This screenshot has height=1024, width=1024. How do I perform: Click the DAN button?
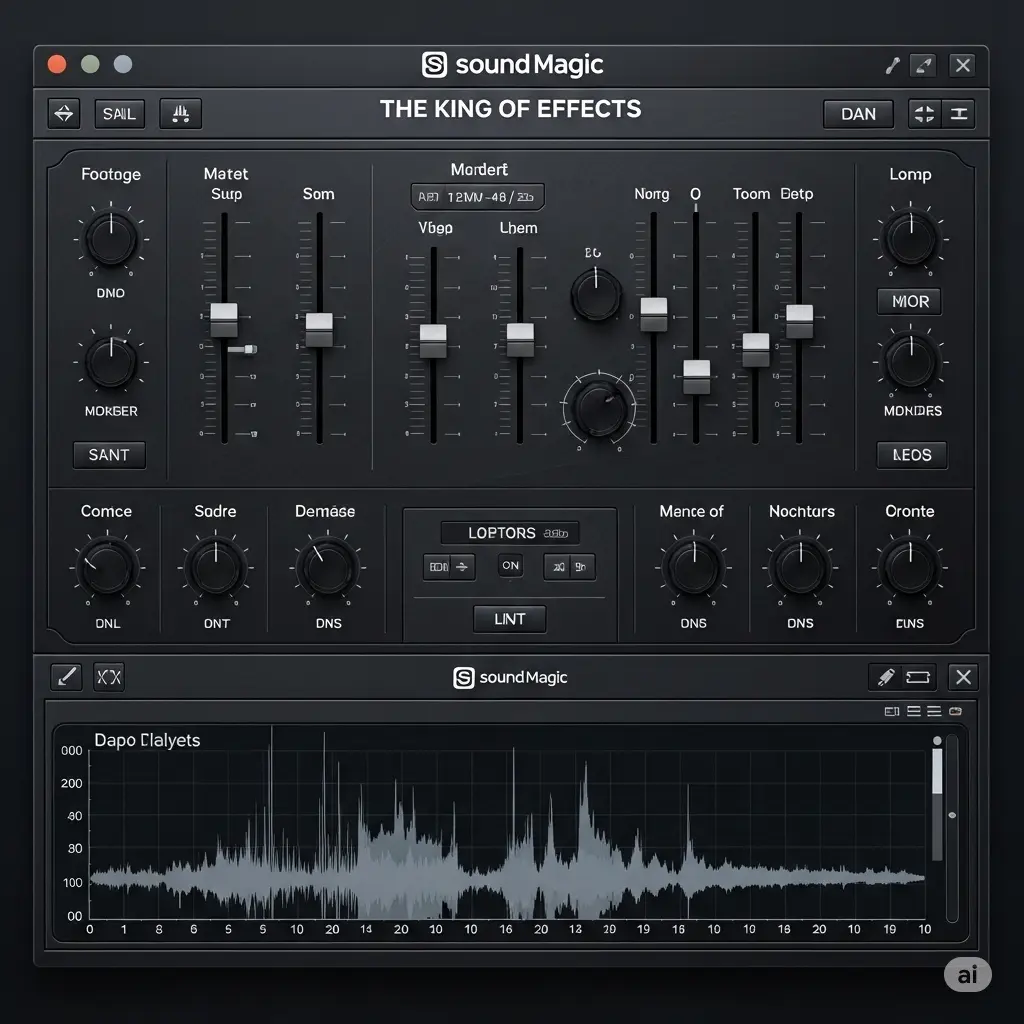click(x=858, y=114)
